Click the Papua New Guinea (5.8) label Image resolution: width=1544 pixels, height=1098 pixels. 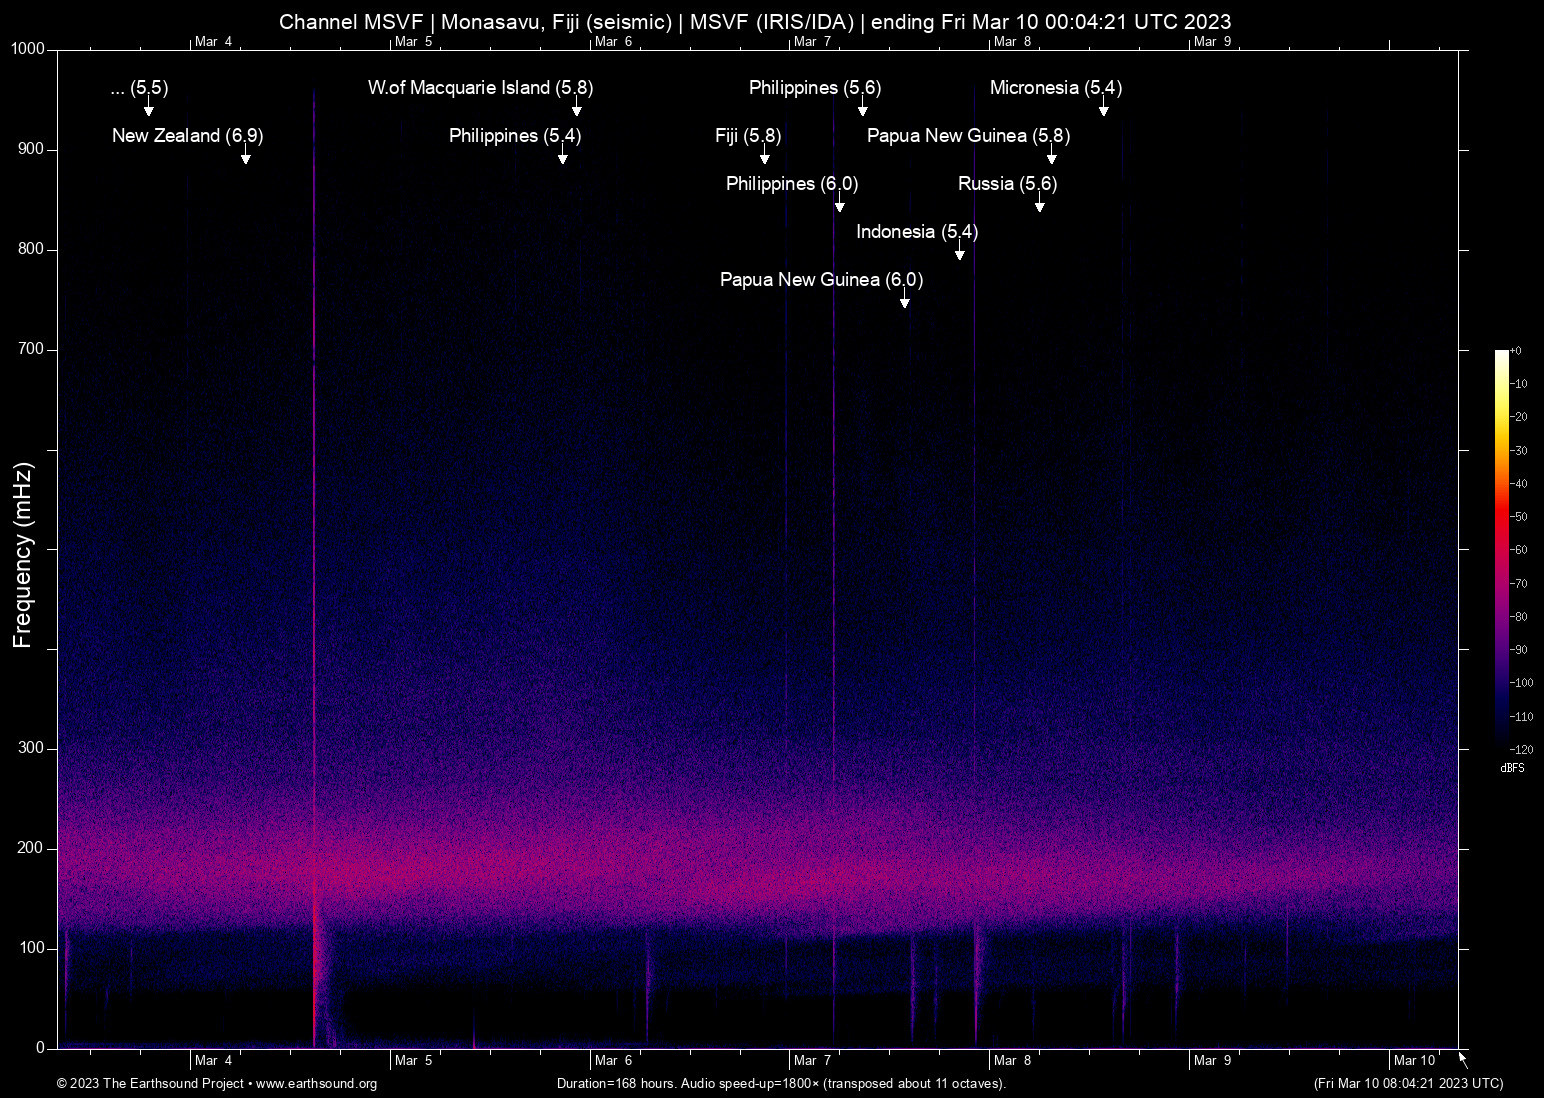pos(967,136)
